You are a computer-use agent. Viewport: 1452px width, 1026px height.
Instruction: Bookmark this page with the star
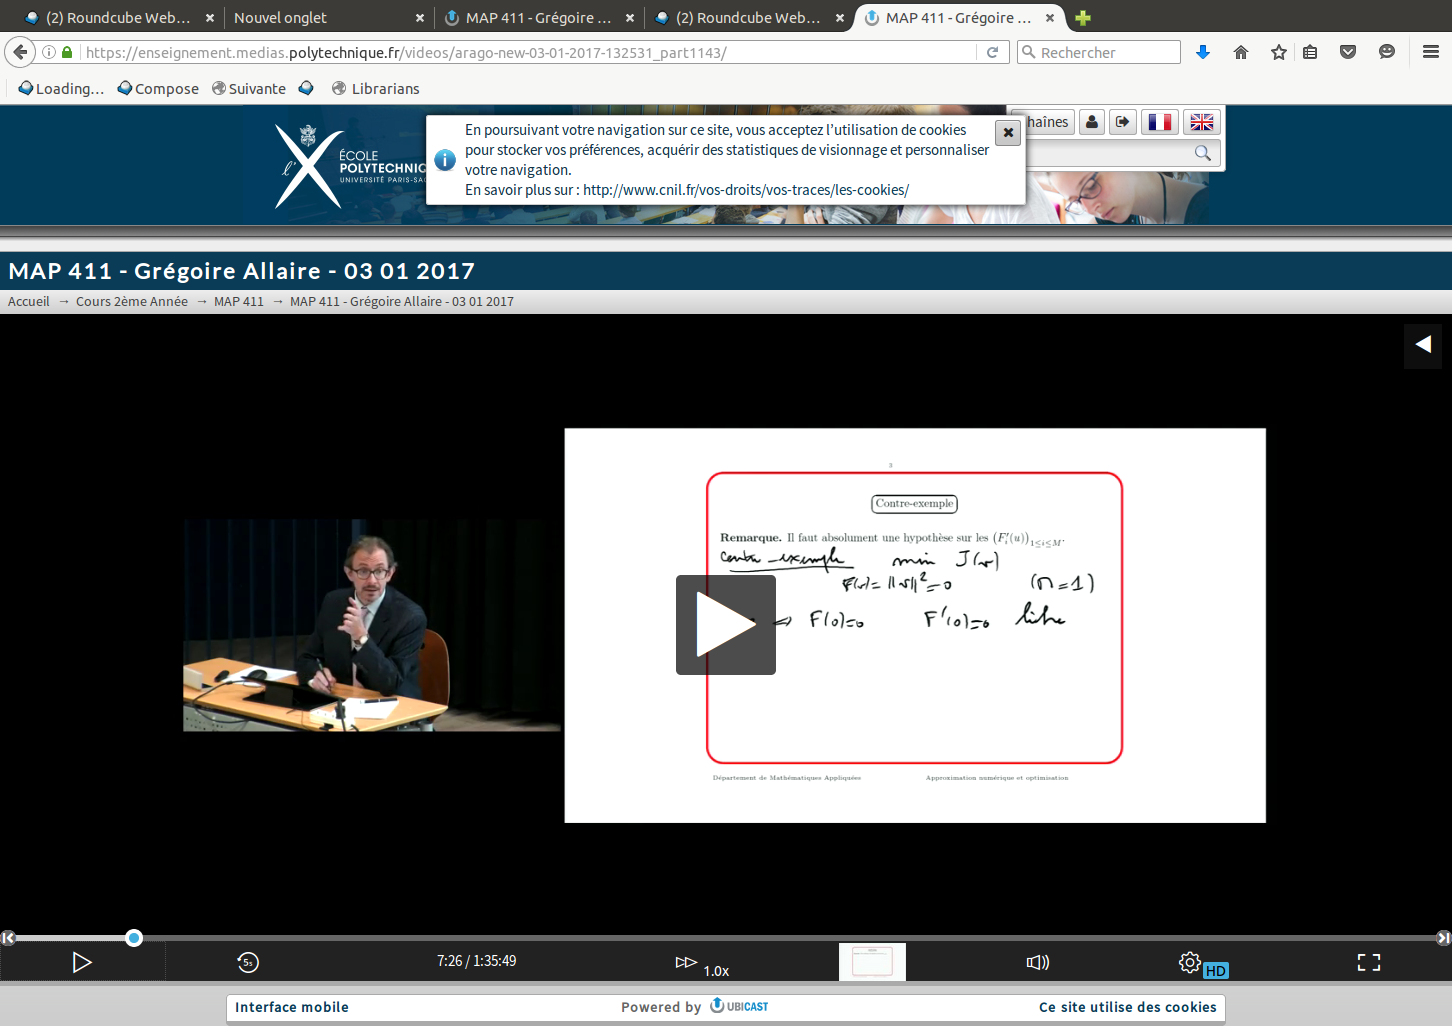pos(1278,52)
